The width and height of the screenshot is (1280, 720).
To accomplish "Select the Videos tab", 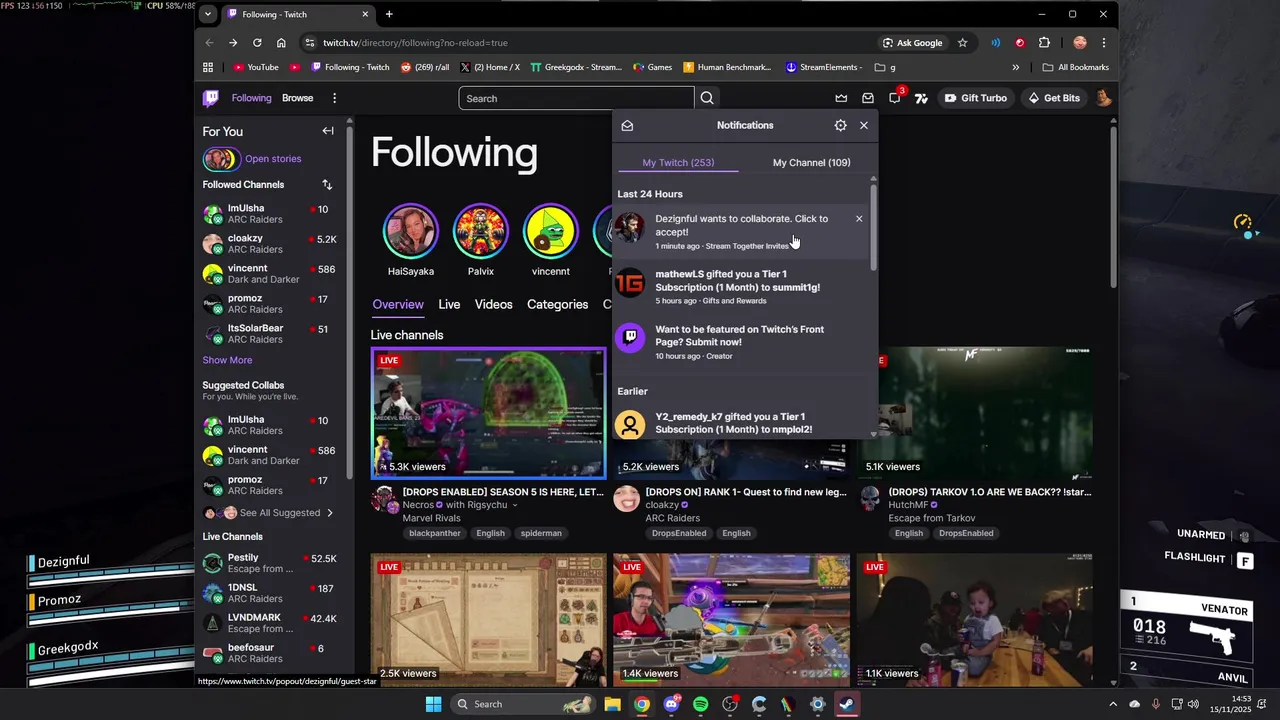I will [x=493, y=304].
